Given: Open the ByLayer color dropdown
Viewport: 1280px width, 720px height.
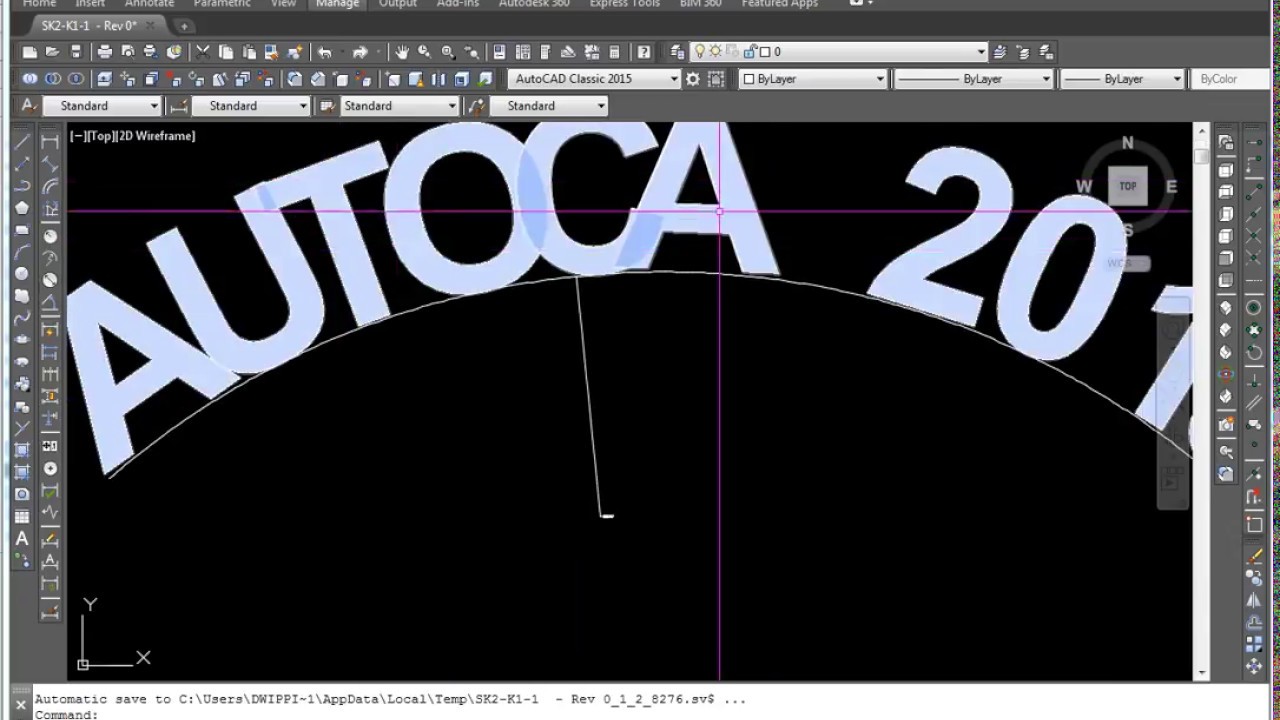Looking at the screenshot, I should [x=880, y=79].
